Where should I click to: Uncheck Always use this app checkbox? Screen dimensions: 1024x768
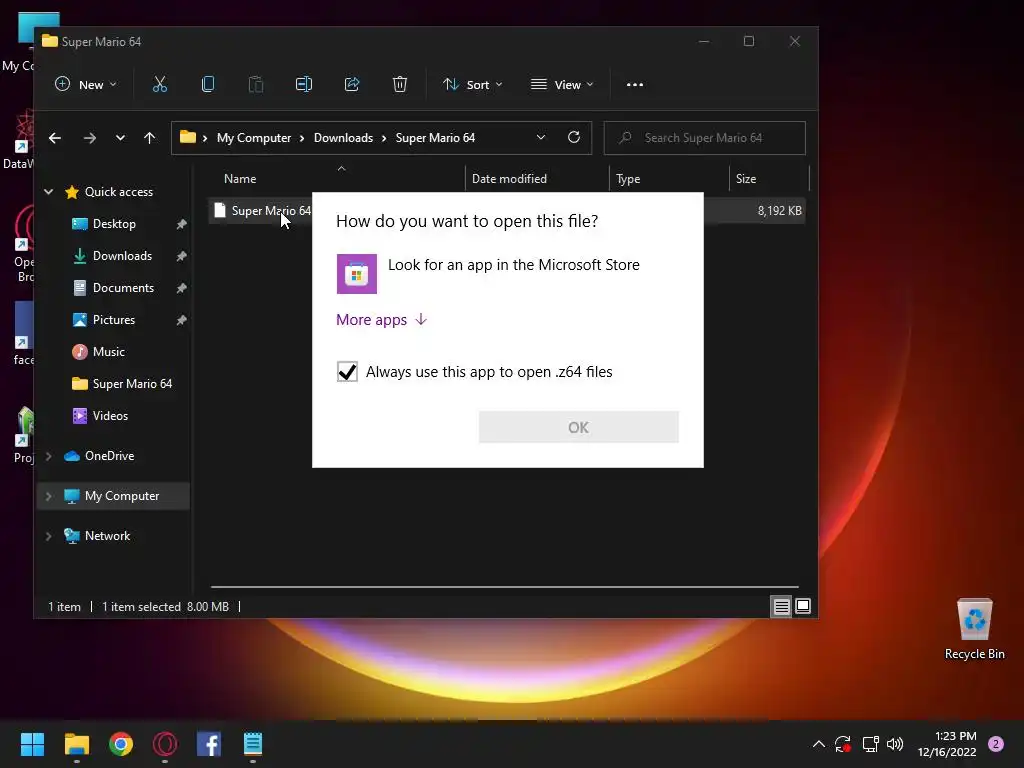pyautogui.click(x=347, y=372)
